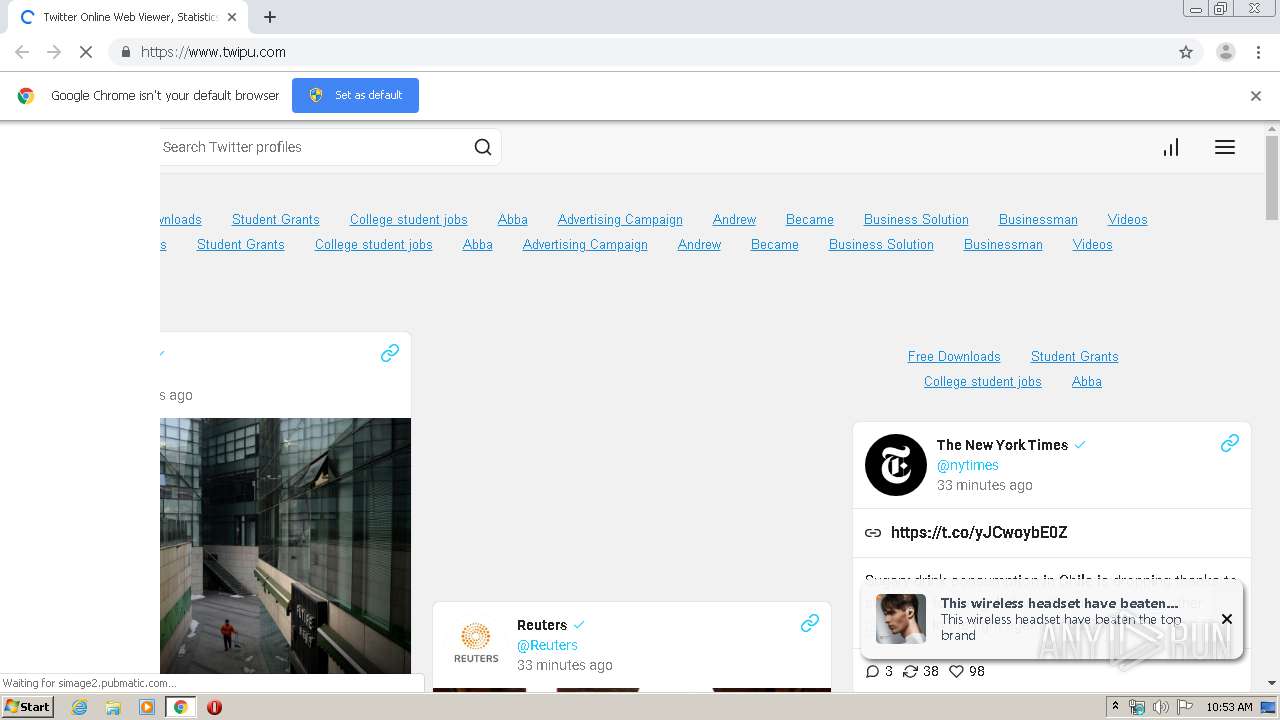
Task: Click the wireless headset ad thumbnail
Action: 901,619
